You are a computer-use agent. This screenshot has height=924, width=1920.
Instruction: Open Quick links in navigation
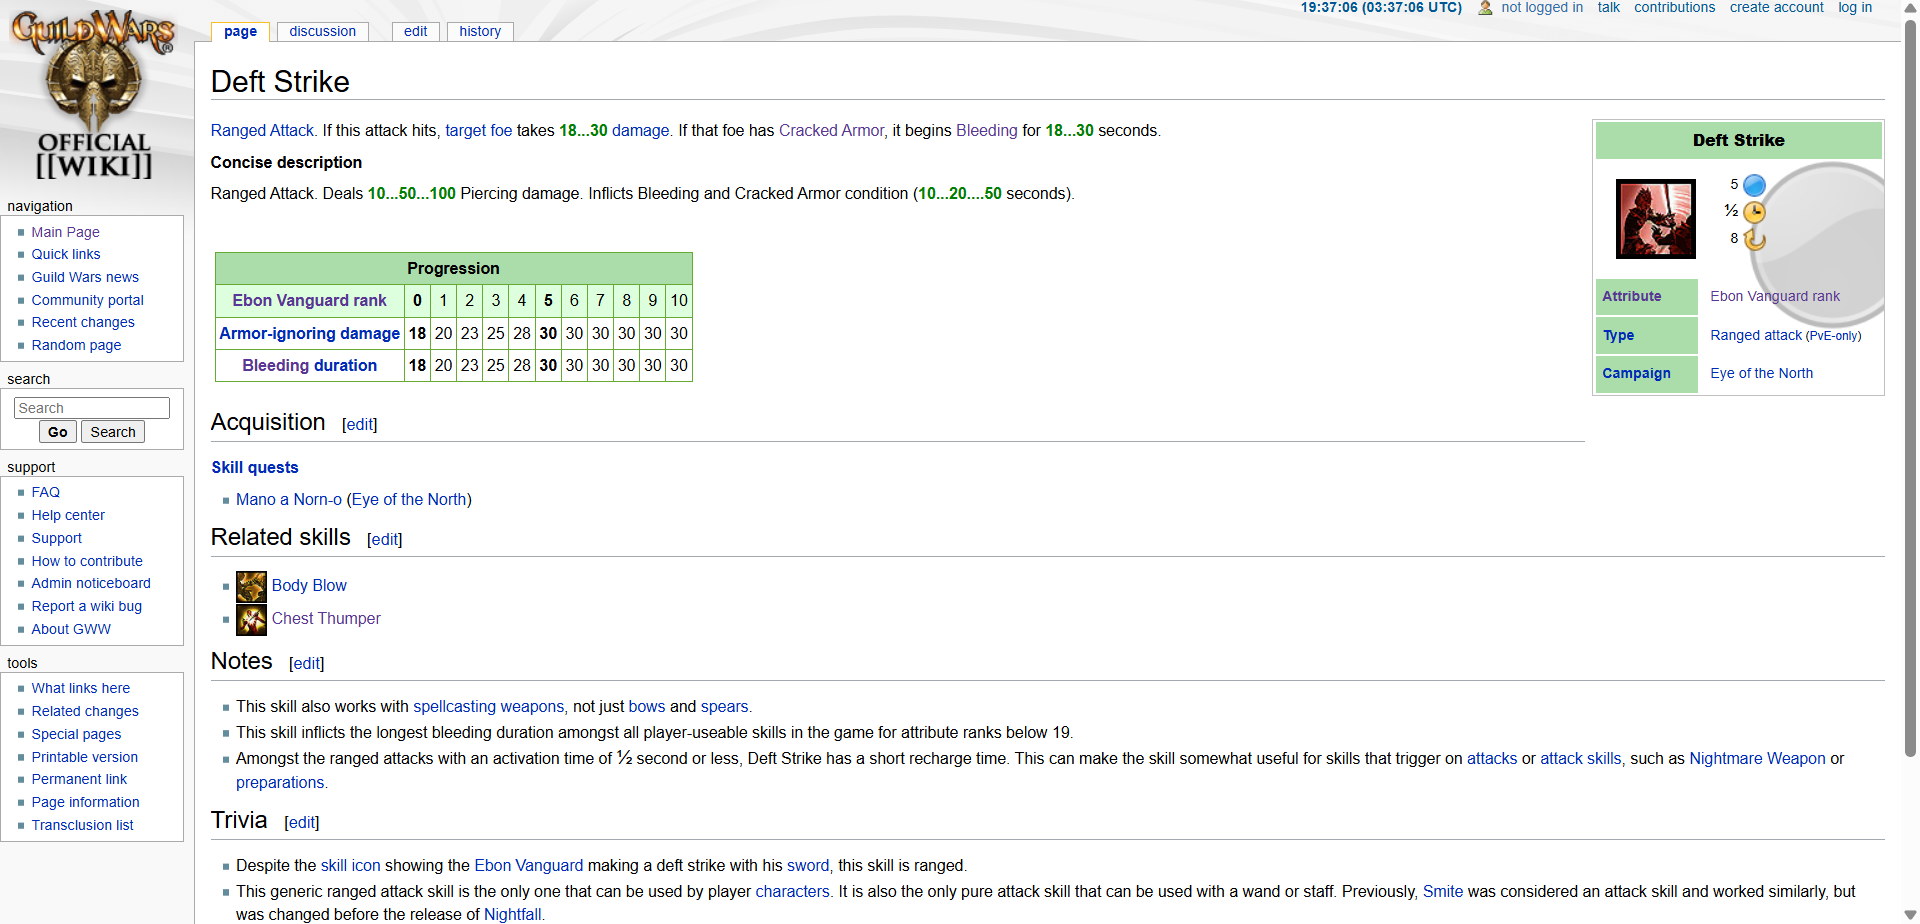tap(65, 254)
